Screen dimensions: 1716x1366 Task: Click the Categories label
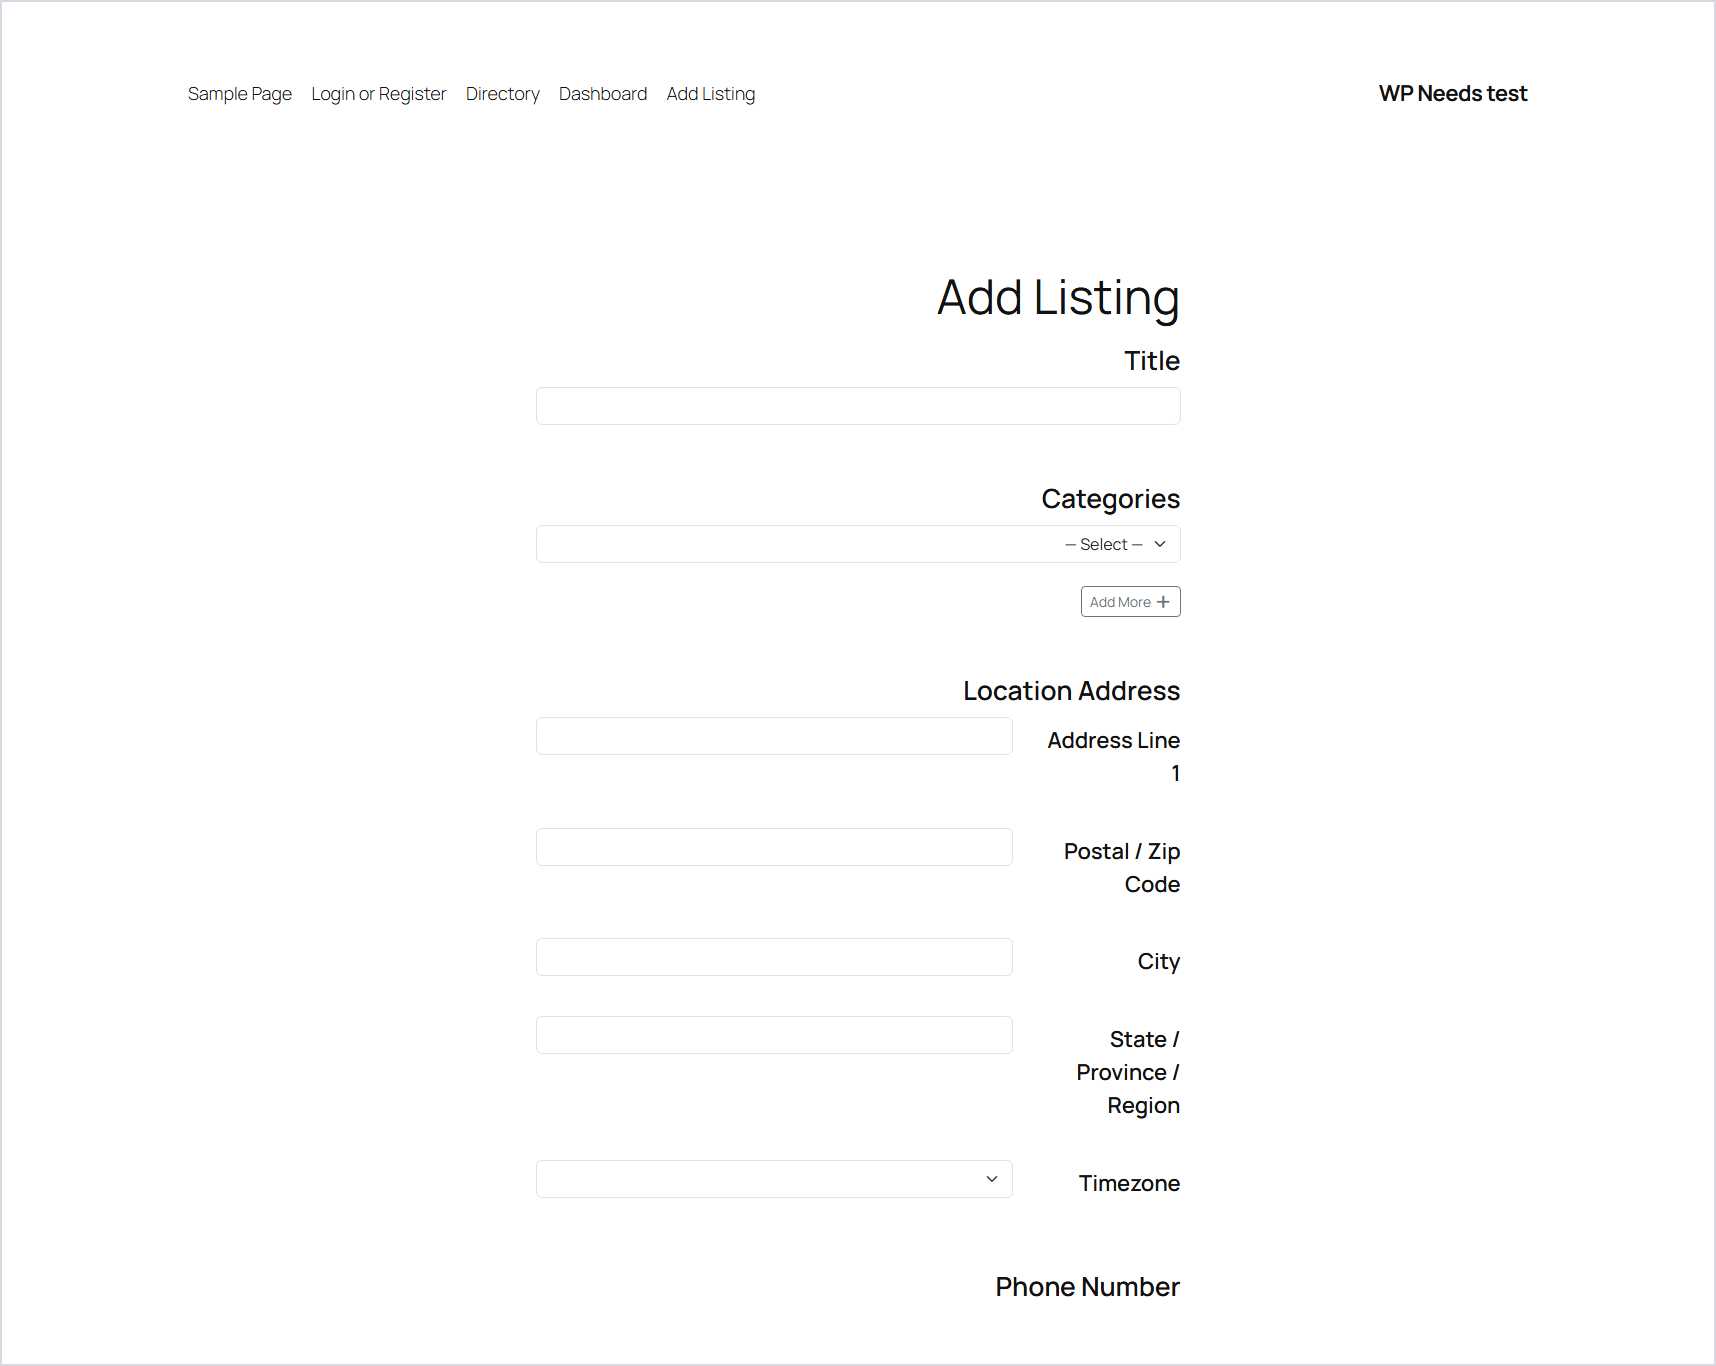click(1110, 499)
